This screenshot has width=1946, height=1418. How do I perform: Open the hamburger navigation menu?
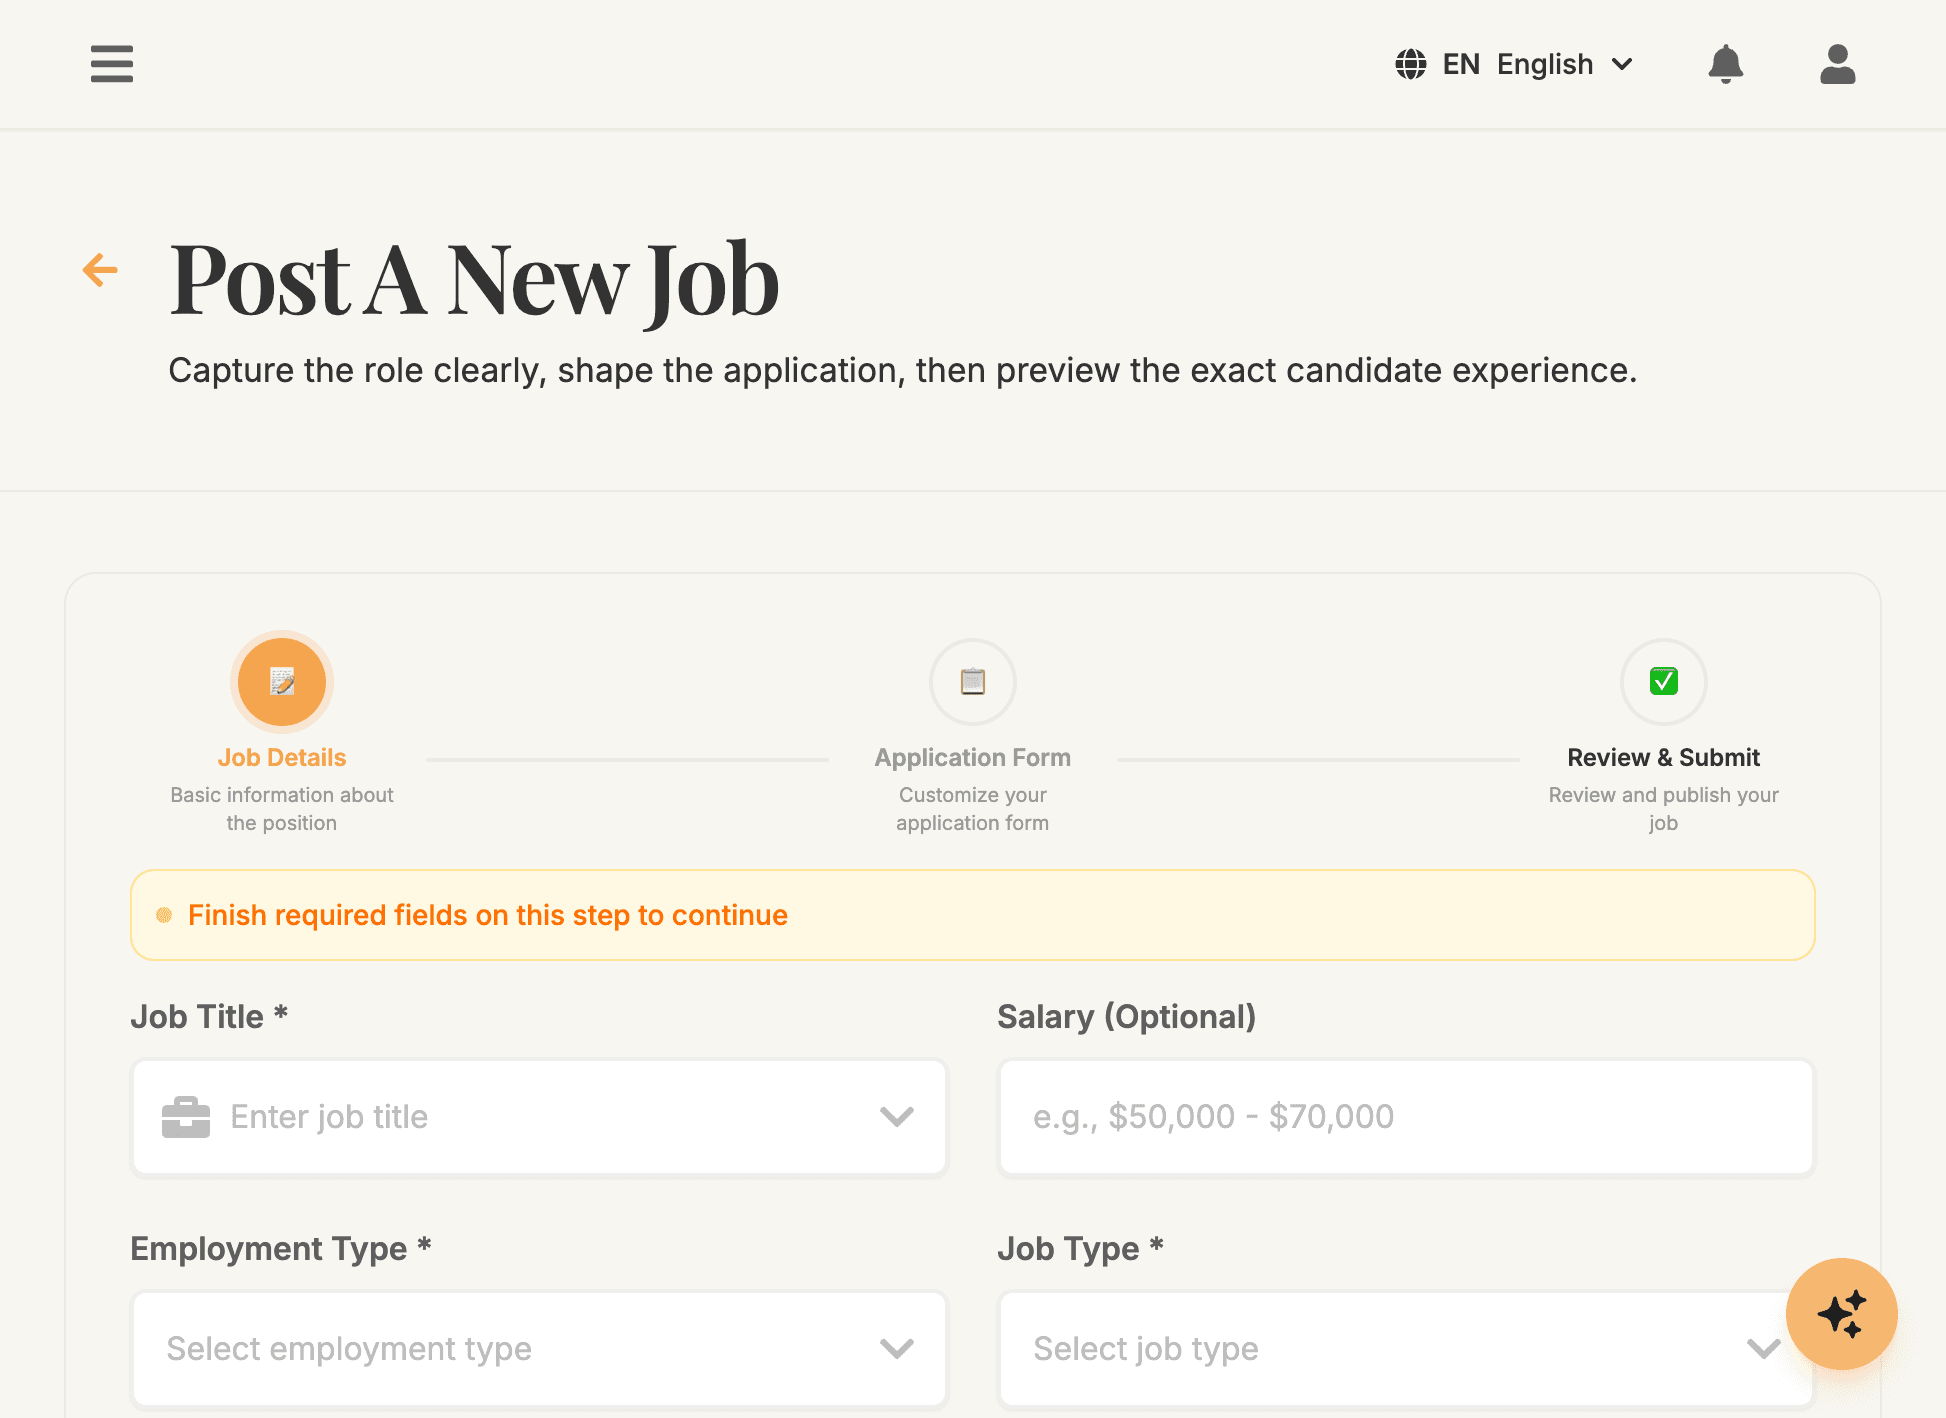(x=111, y=64)
